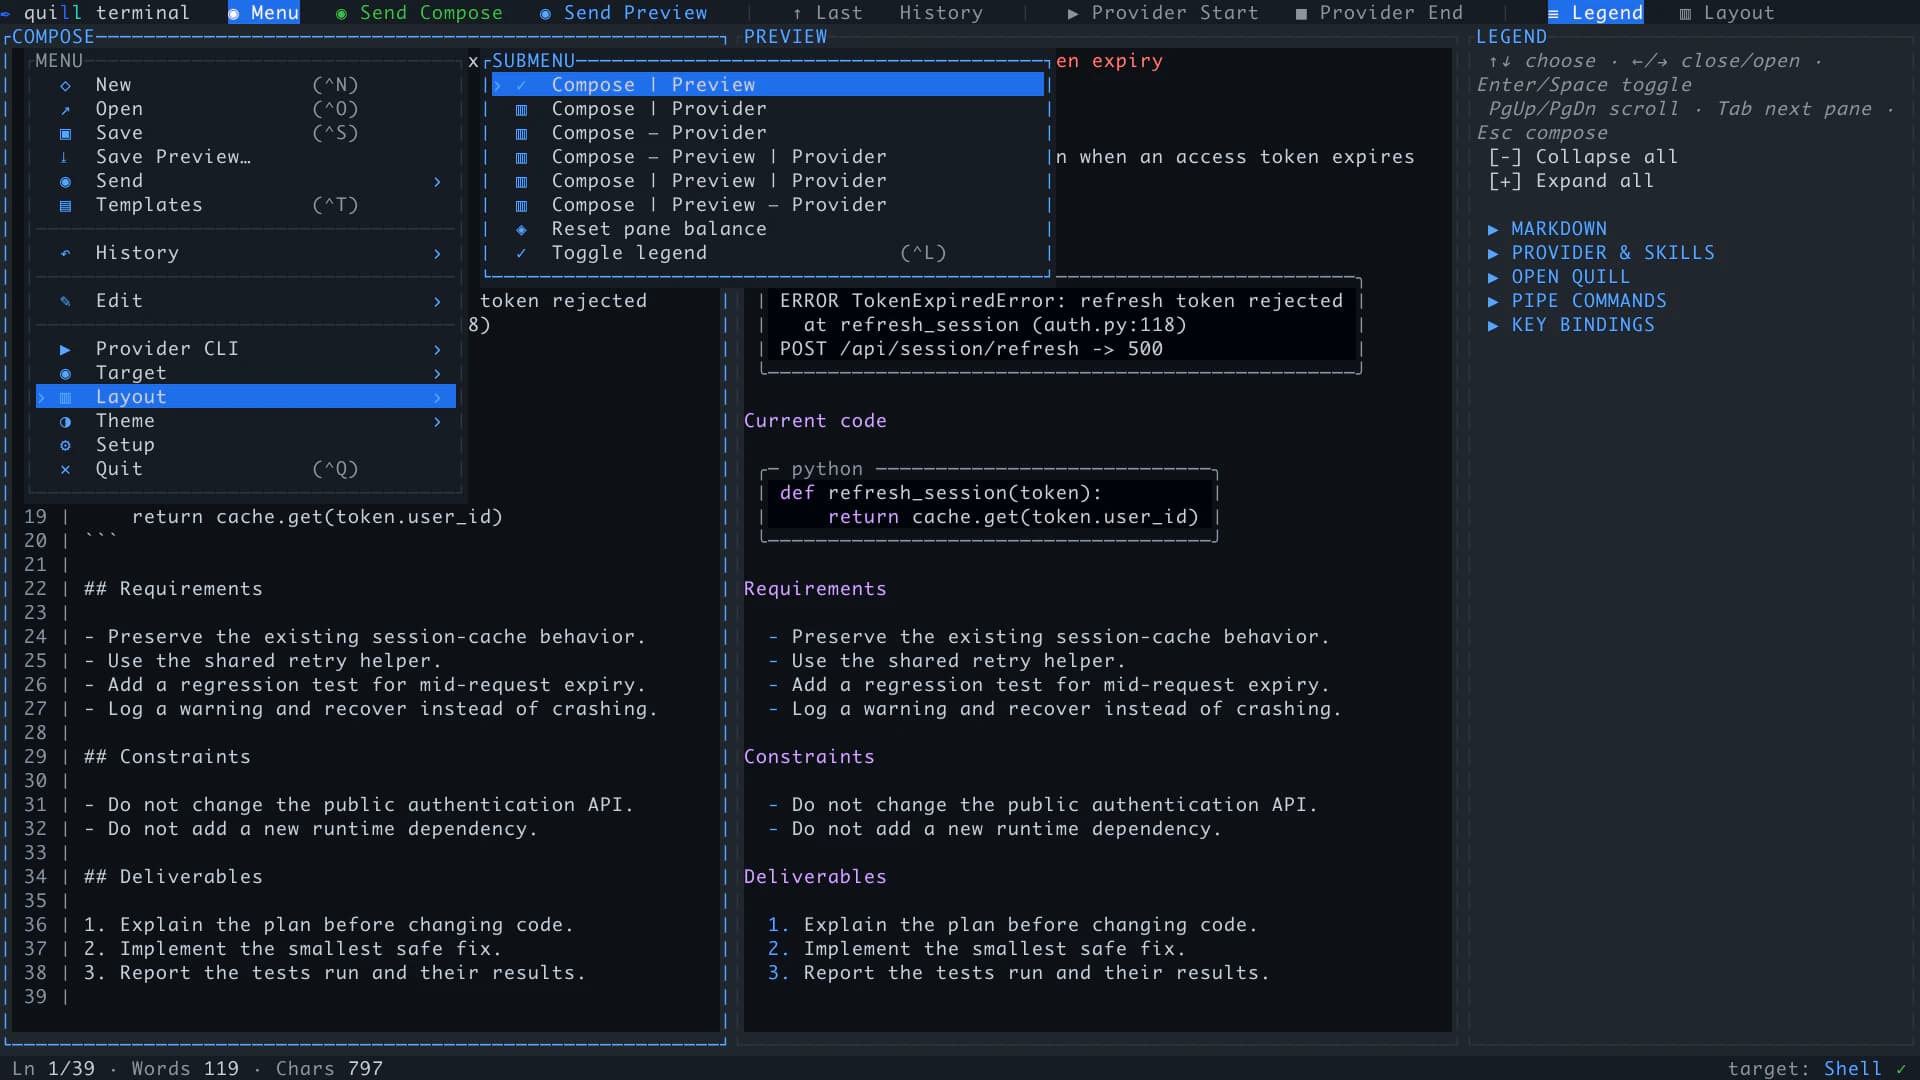Click layout icon beside 'Compose | Preview – Provider'

521,205
